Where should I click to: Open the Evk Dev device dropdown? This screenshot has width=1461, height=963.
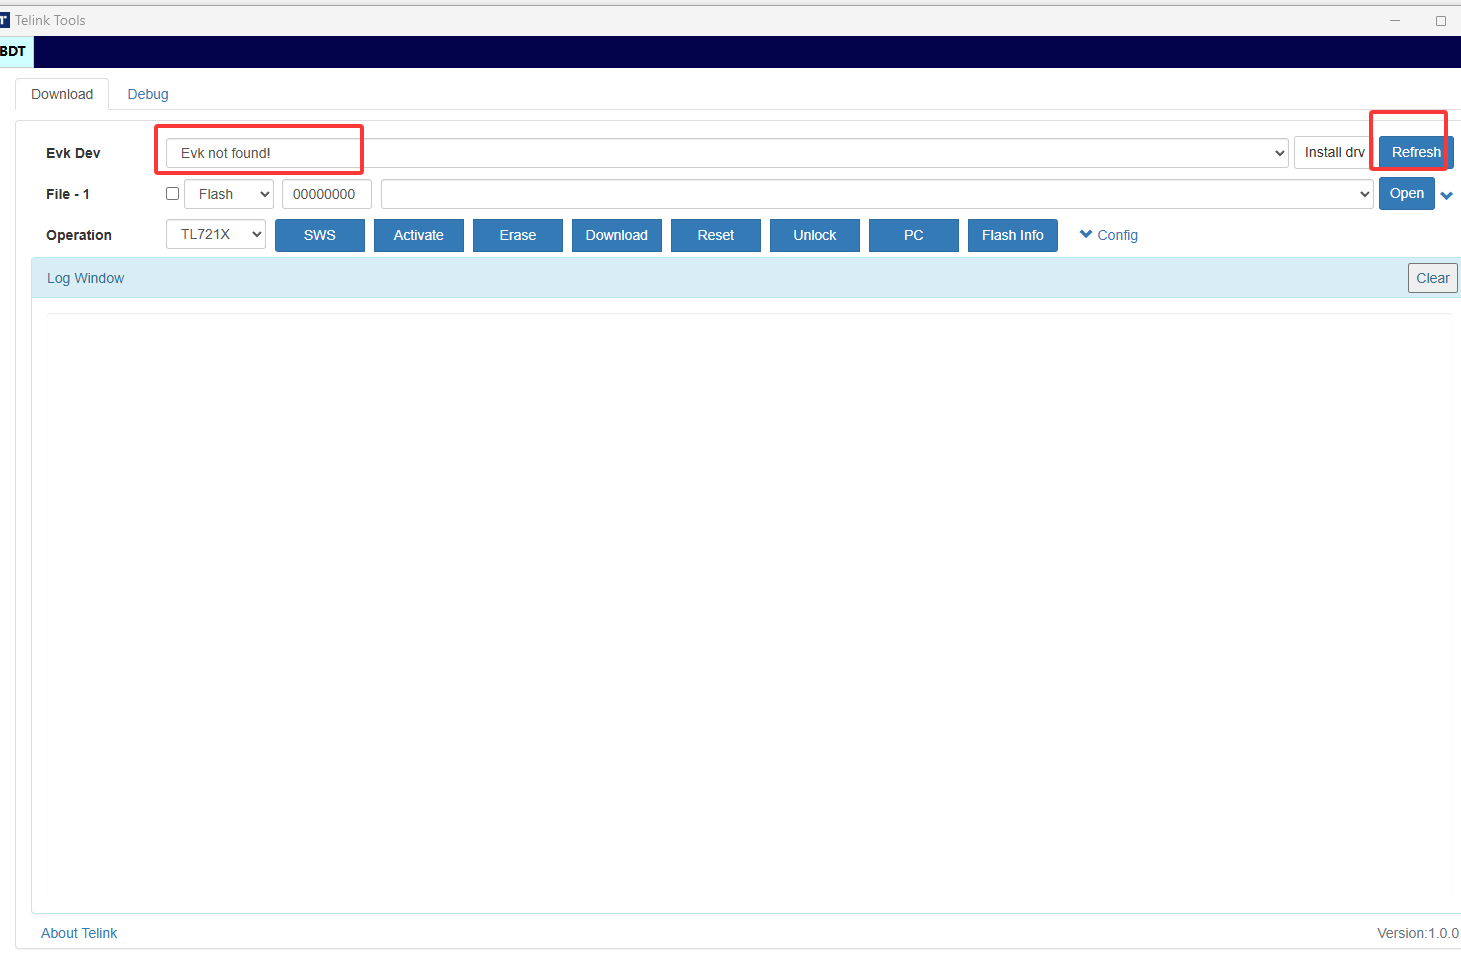pos(727,153)
